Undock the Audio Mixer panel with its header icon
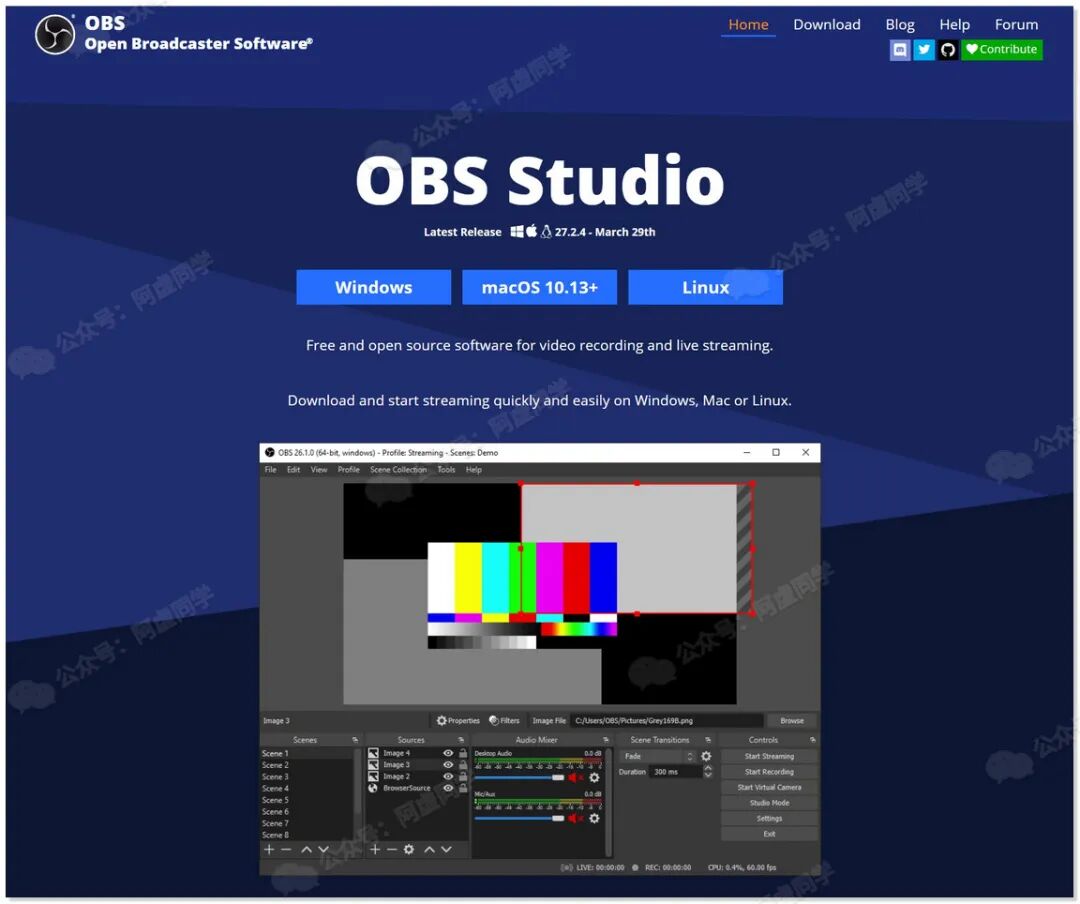Screen dimensions: 1080x904 (606, 740)
